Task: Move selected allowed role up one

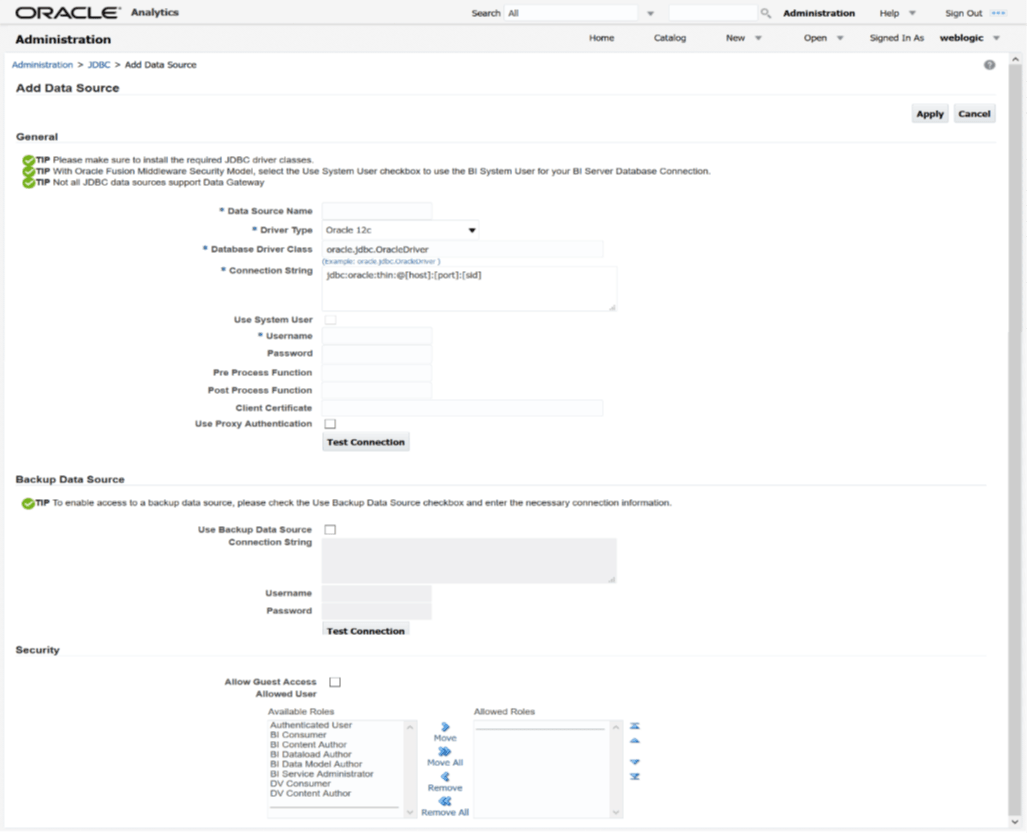Action: (635, 741)
